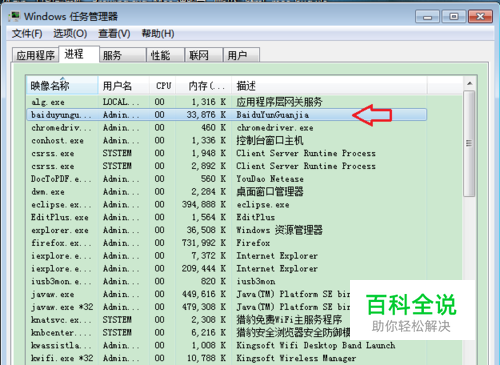Open the 性能 tab
Image resolution: width=500 pixels, height=365 pixels.
pyautogui.click(x=165, y=55)
